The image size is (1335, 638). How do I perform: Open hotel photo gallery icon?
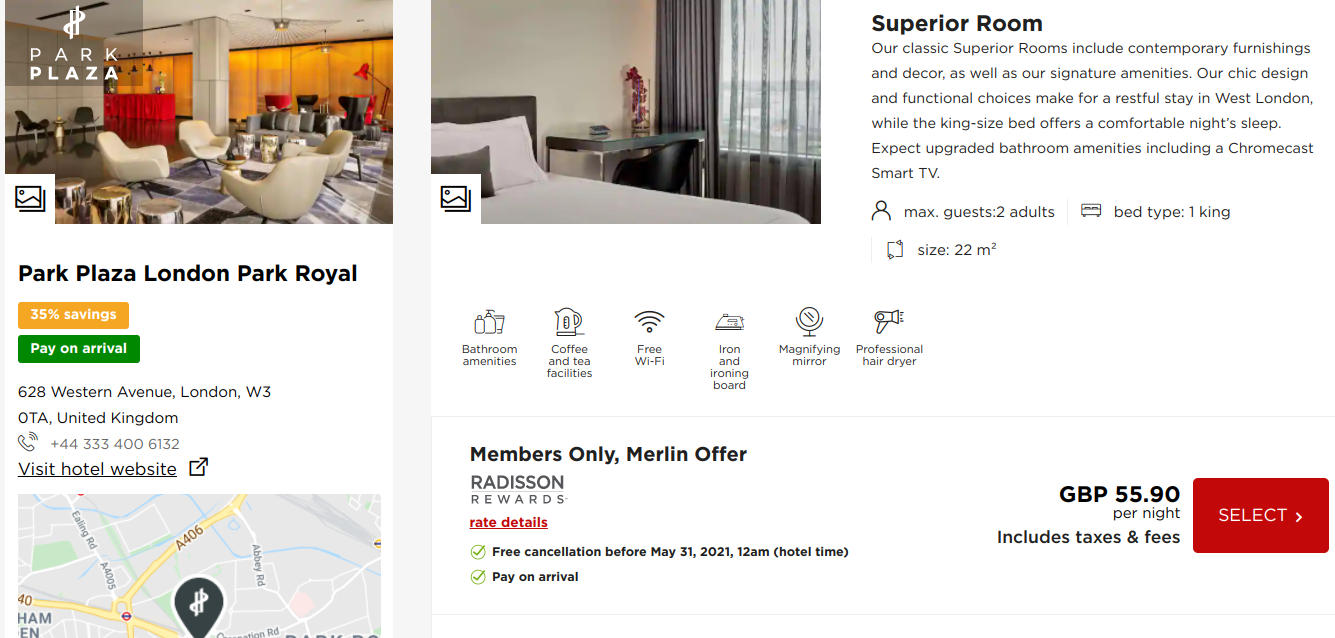click(30, 198)
